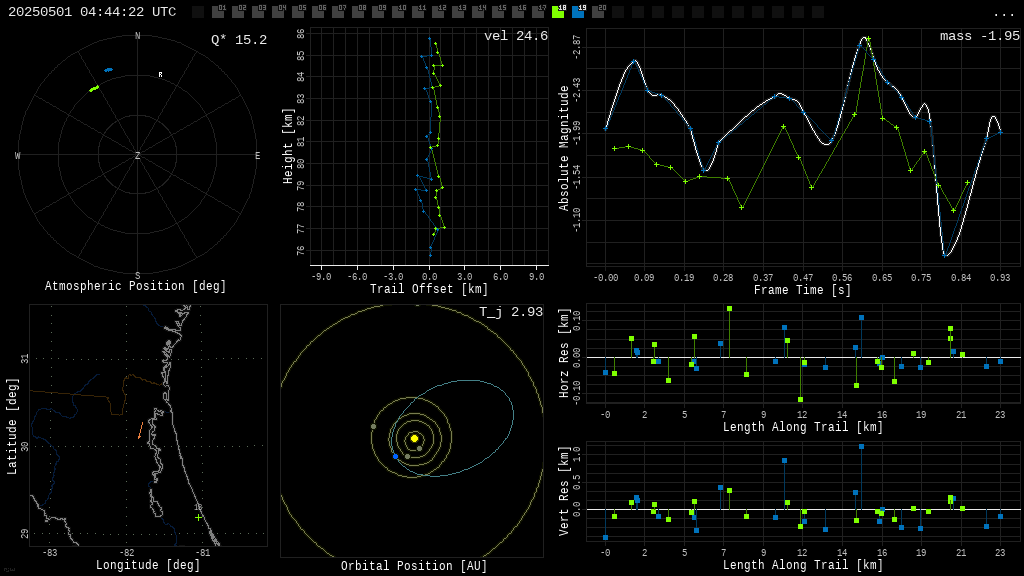The width and height of the screenshot is (1024, 576).
Task: Click the Horz Res [km] axis label
Action: [x=564, y=353]
